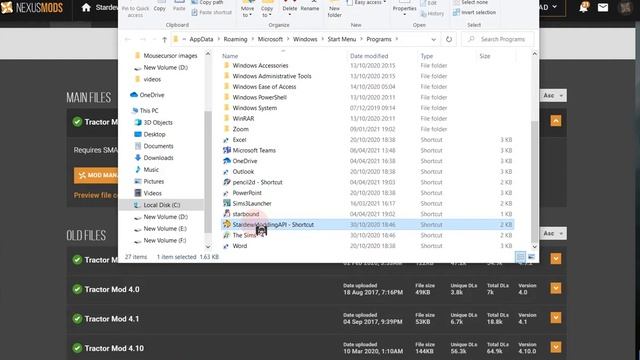Expand the Tractor Mod 4.10 file entry
Screen dimensions: 640x360
(556, 347)
